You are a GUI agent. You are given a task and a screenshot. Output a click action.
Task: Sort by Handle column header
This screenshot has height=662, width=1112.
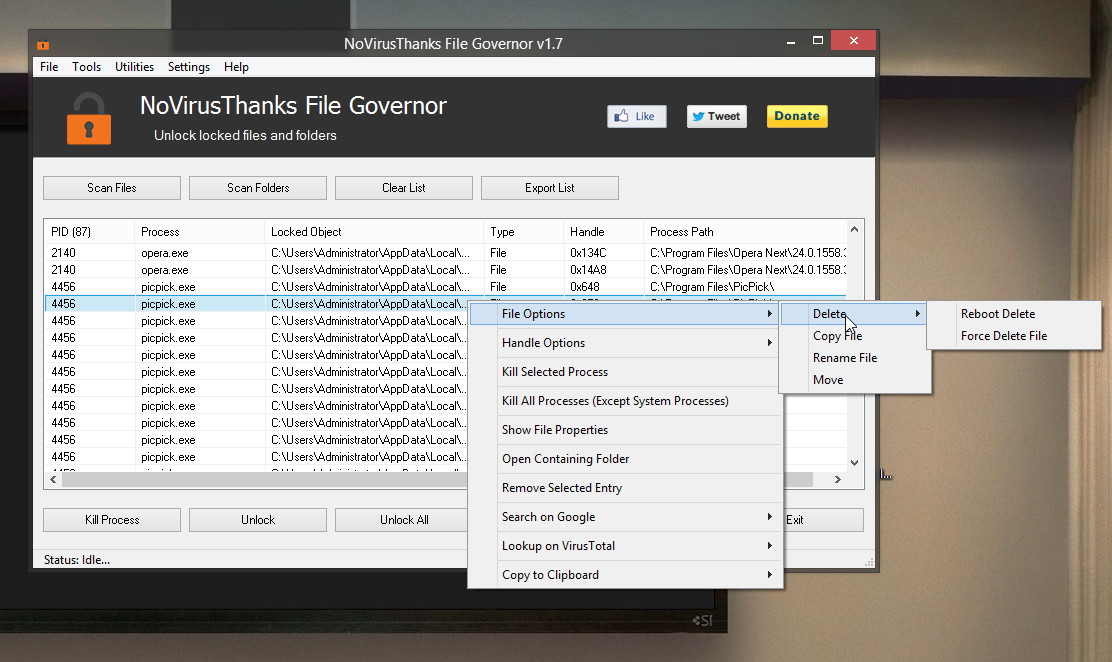click(x=604, y=232)
